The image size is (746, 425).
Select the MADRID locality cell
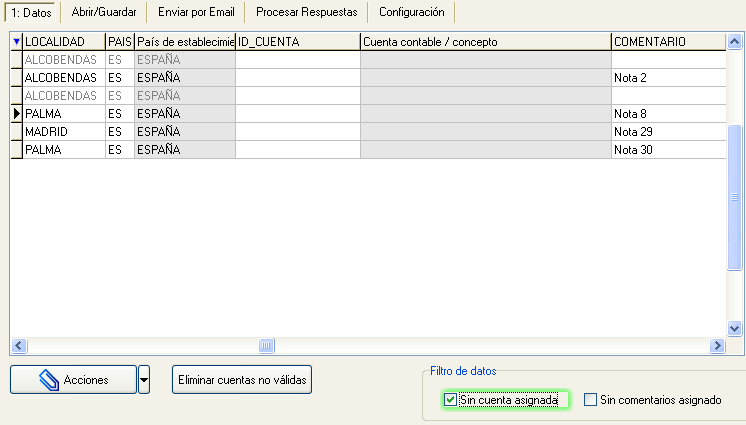click(x=64, y=131)
